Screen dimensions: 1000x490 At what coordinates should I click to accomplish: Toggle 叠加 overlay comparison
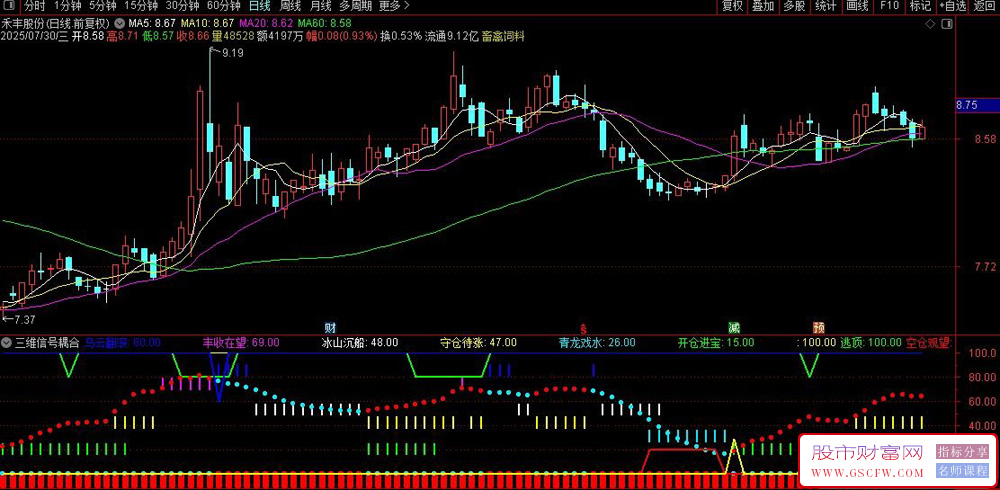coord(763,6)
